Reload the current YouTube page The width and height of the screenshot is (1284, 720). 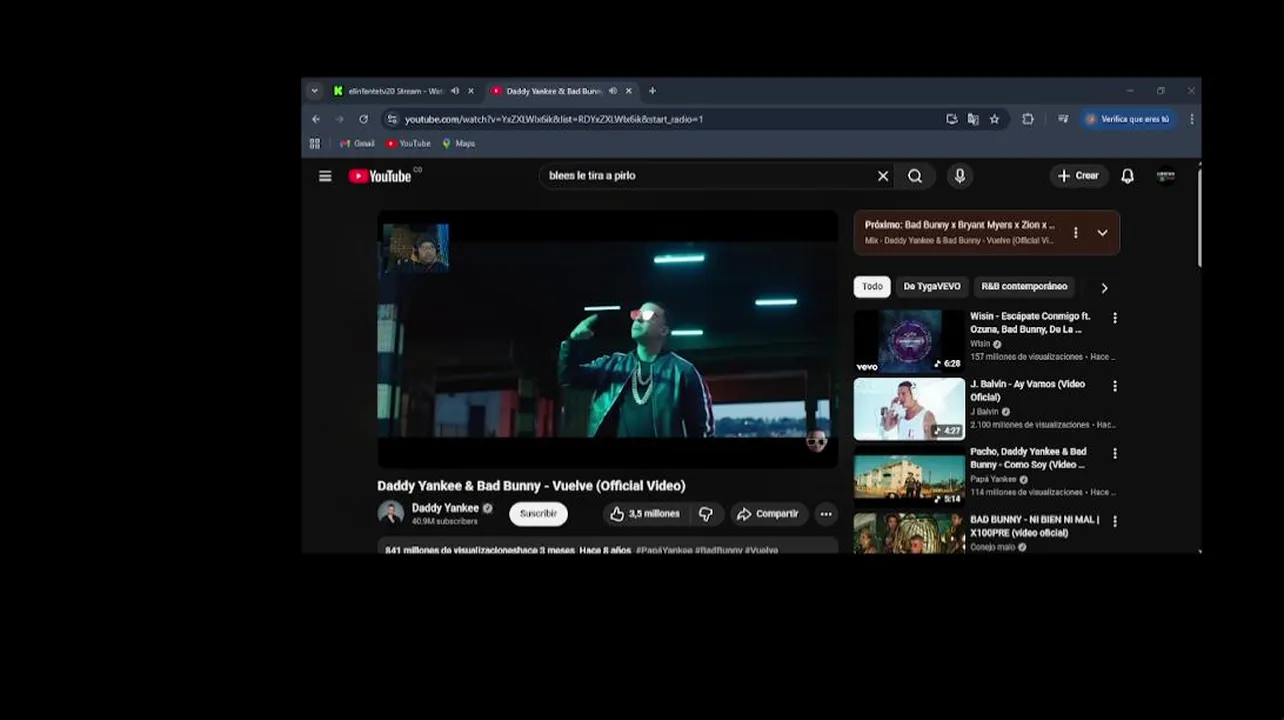363,119
